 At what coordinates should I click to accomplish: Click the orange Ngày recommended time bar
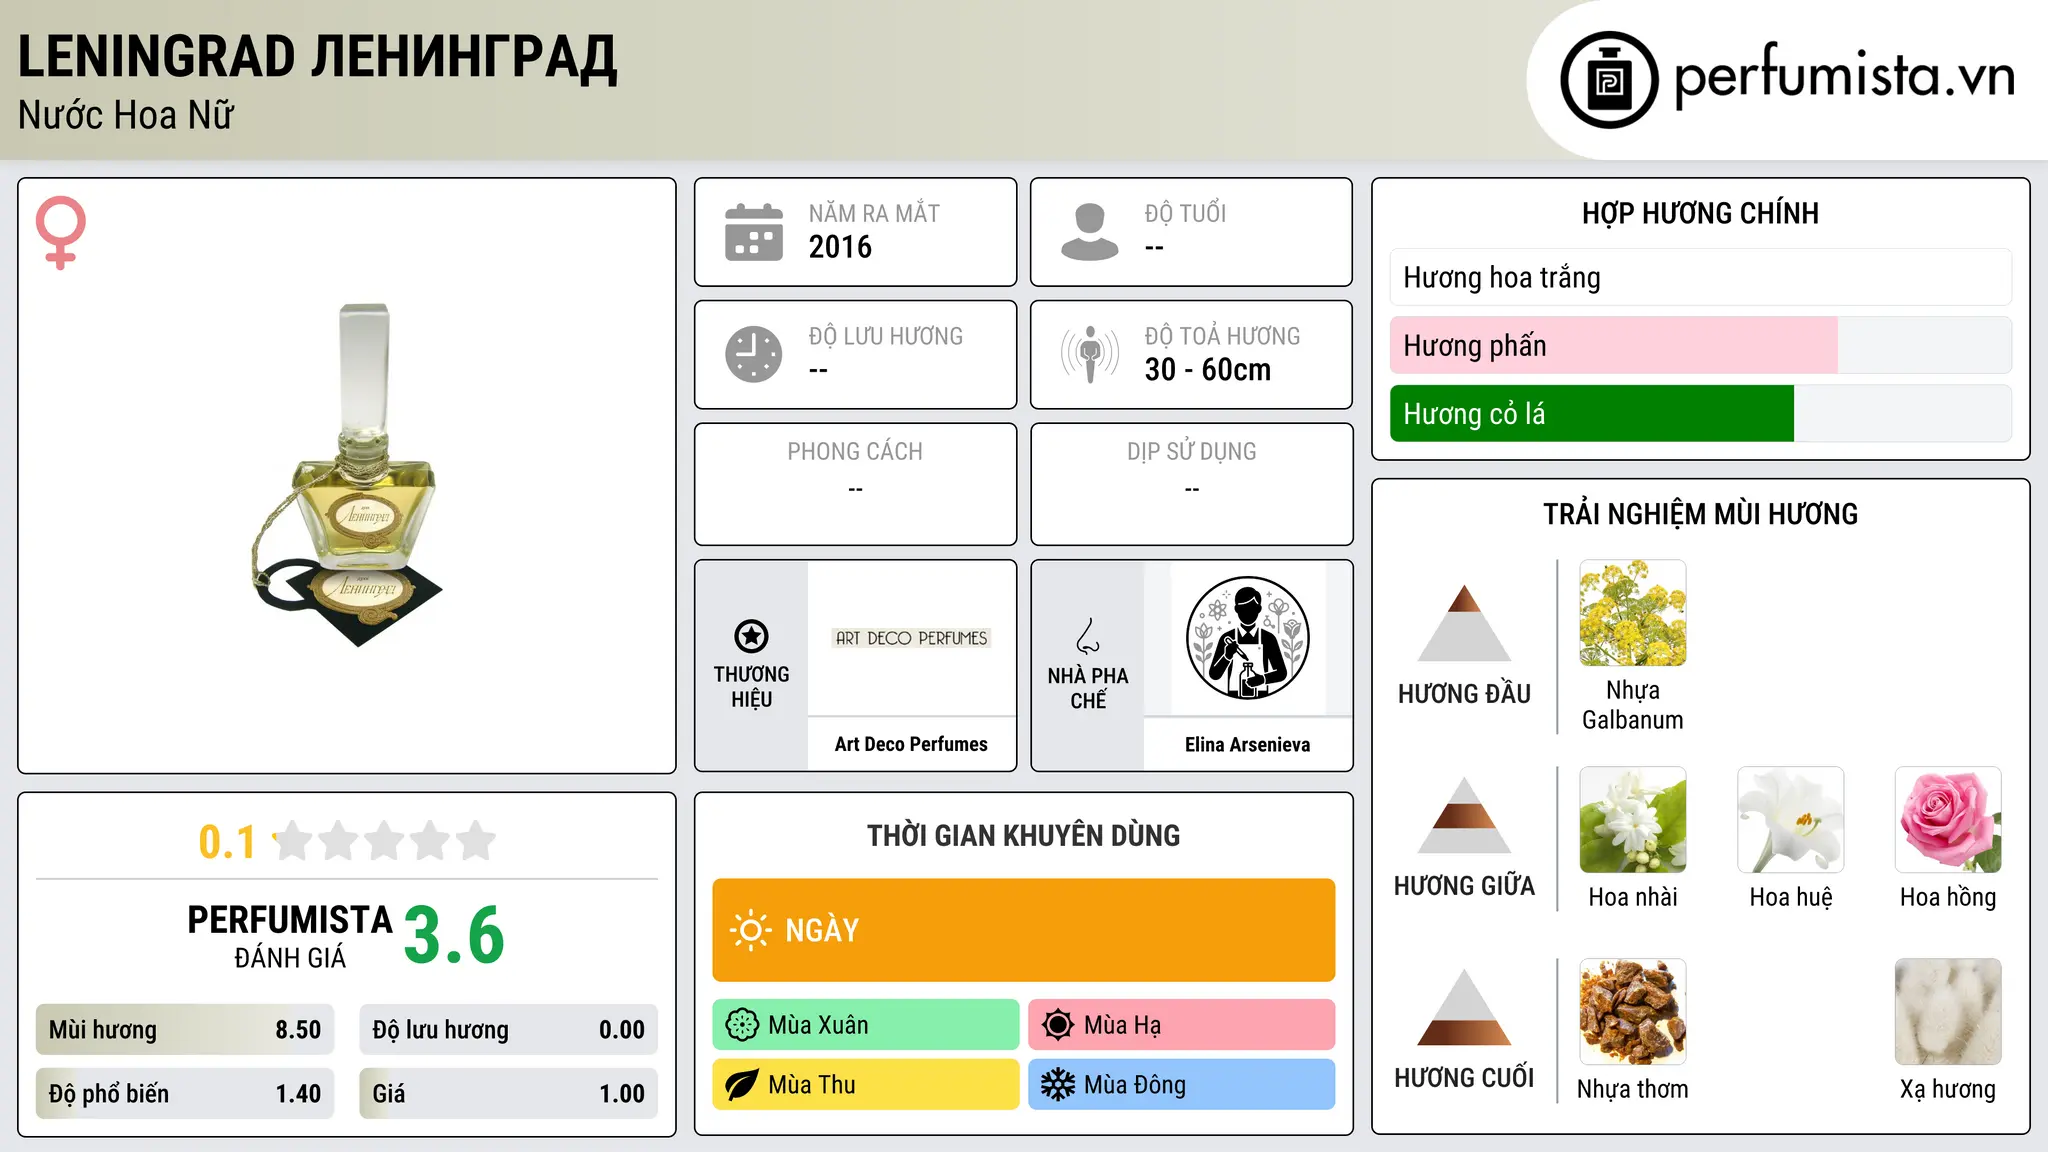pyautogui.click(x=1024, y=930)
